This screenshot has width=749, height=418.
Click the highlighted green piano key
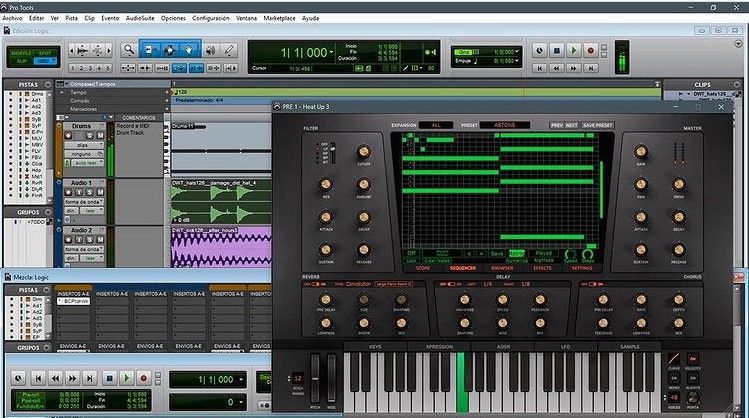(x=461, y=383)
